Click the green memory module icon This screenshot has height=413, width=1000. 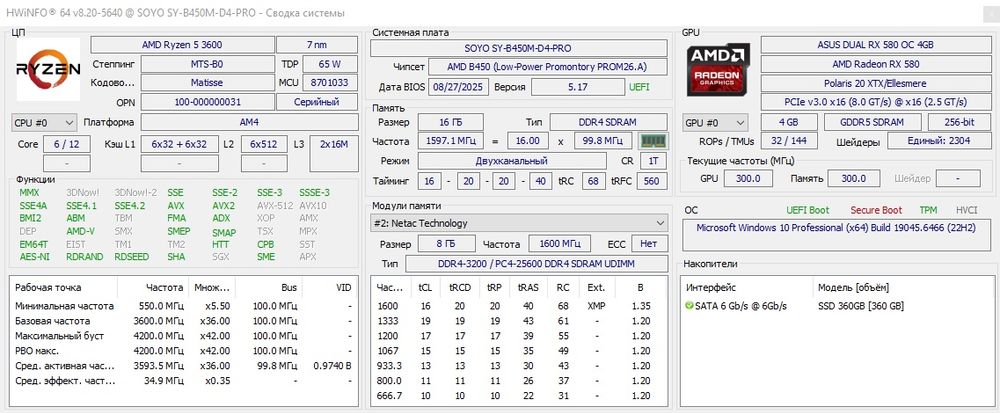point(653,140)
